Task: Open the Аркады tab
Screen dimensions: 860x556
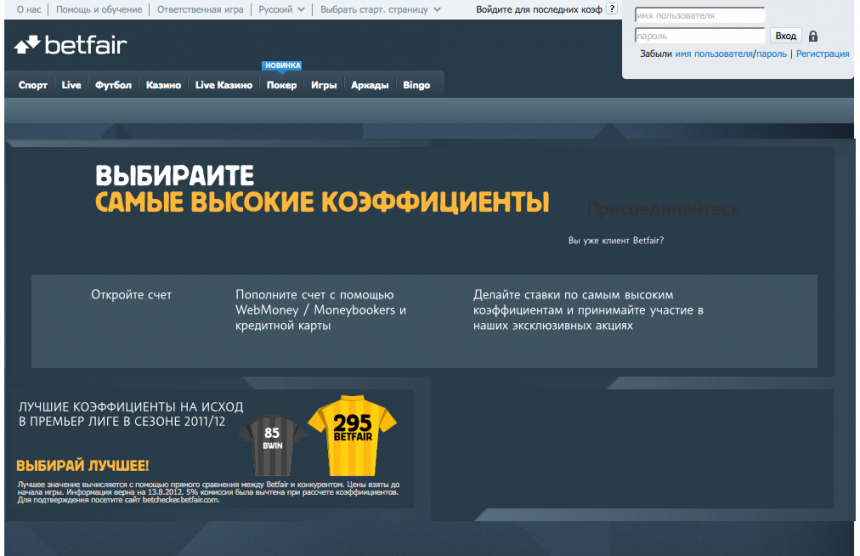Action: coord(370,86)
